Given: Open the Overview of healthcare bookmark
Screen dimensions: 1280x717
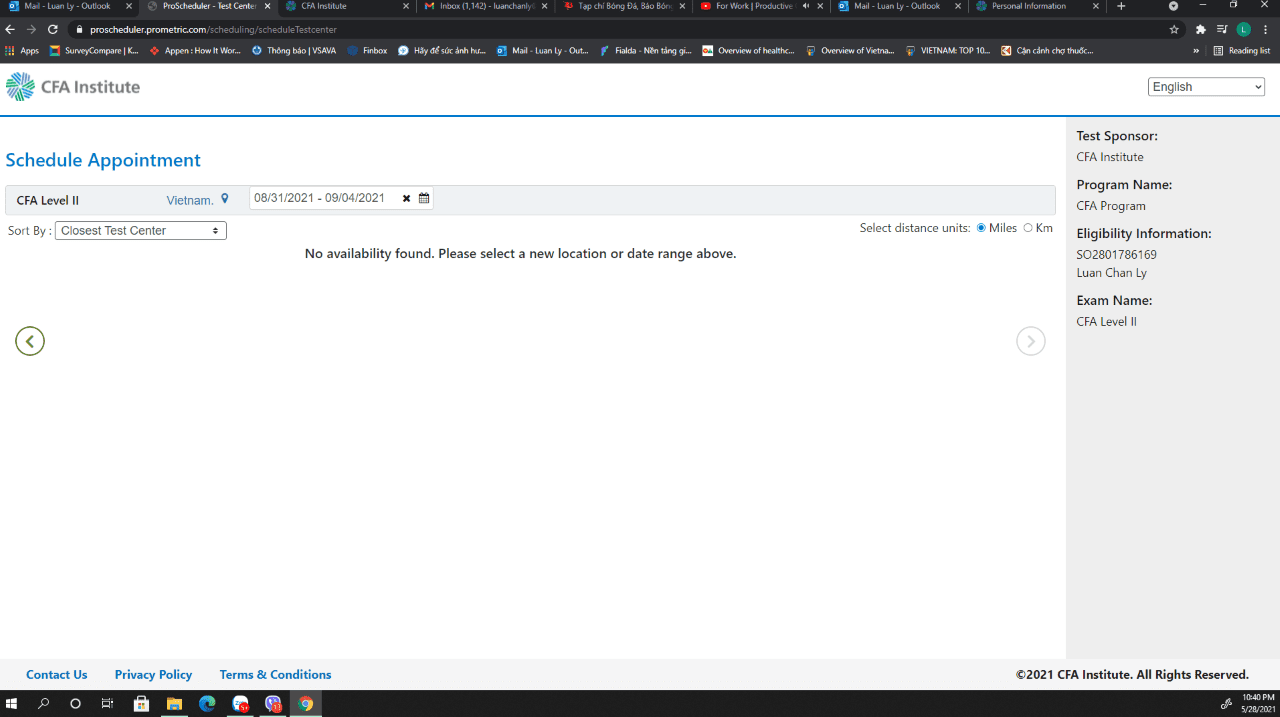Looking at the screenshot, I should pyautogui.click(x=748, y=50).
